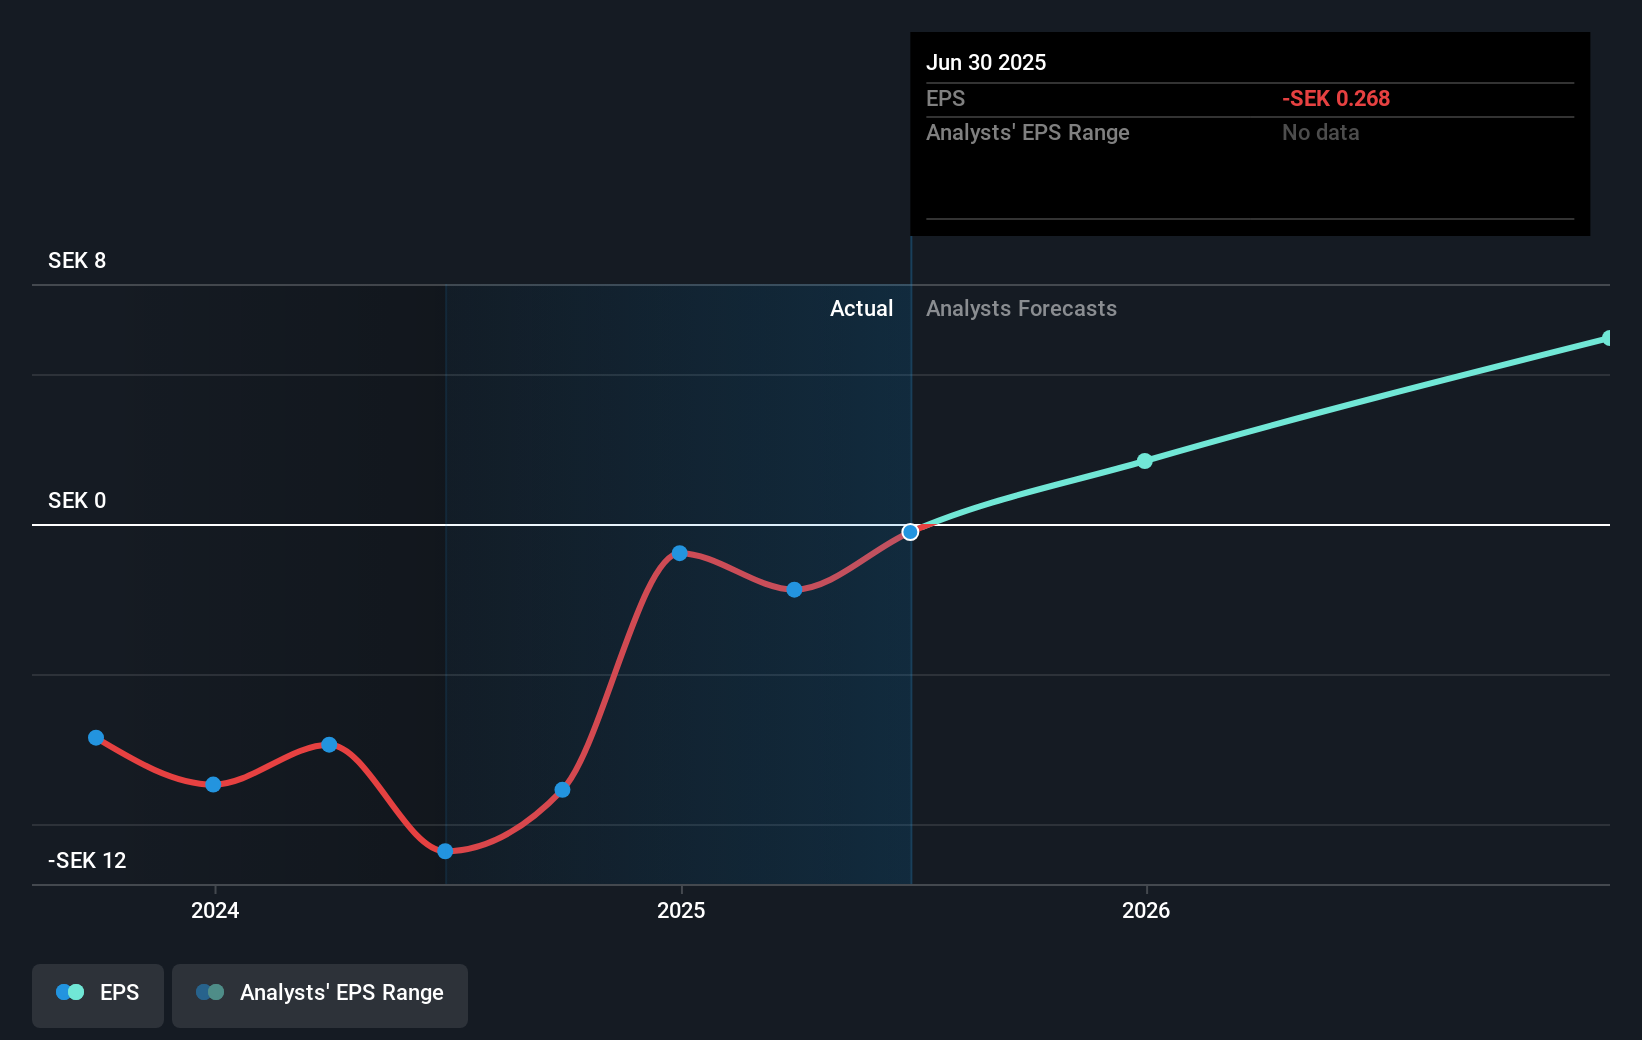Toggle the Analysts' EPS Range series
1642x1040 pixels.
(320, 995)
